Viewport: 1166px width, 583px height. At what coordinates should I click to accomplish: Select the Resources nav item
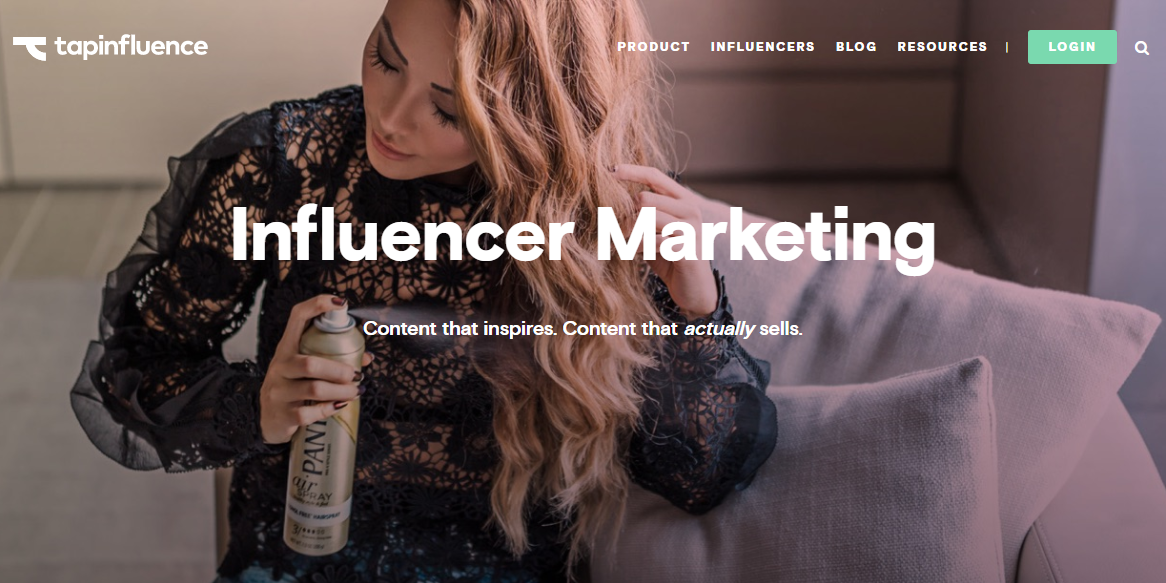[942, 47]
